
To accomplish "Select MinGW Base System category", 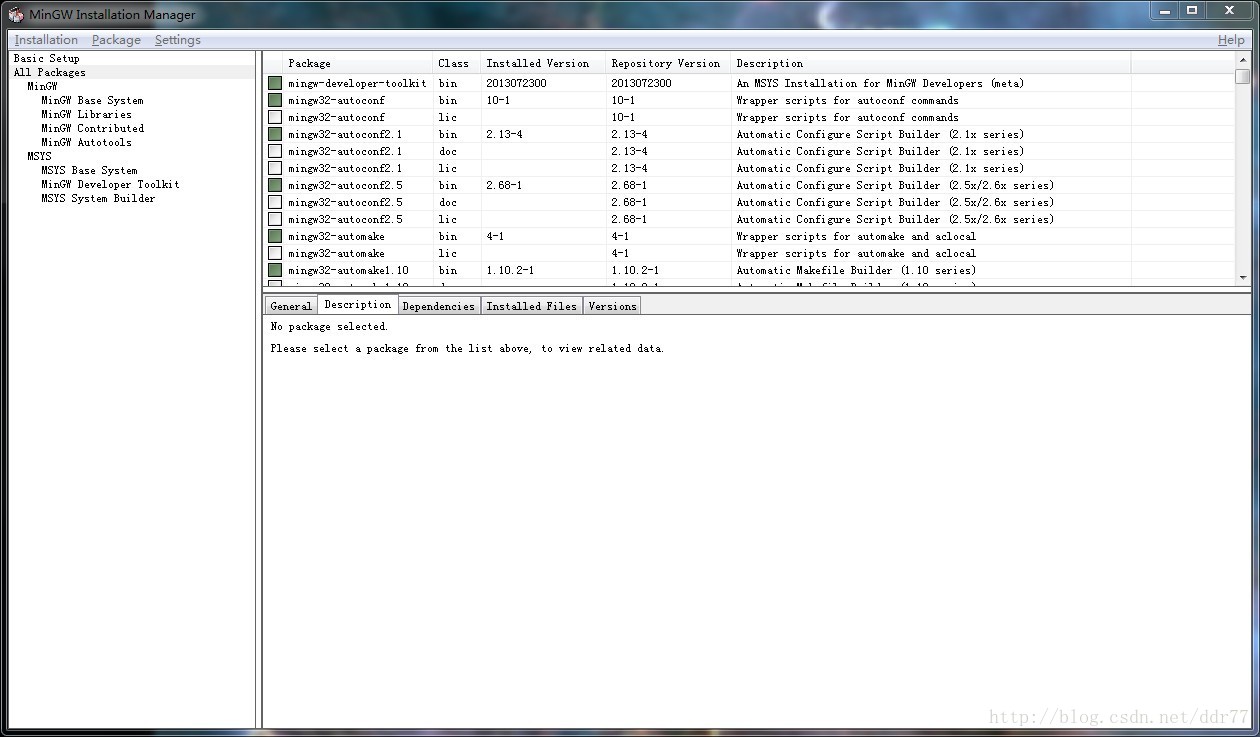I will tap(92, 100).
